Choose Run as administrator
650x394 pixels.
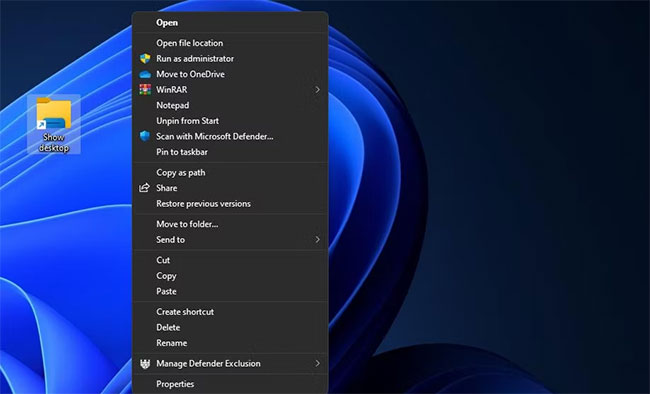click(230, 58)
